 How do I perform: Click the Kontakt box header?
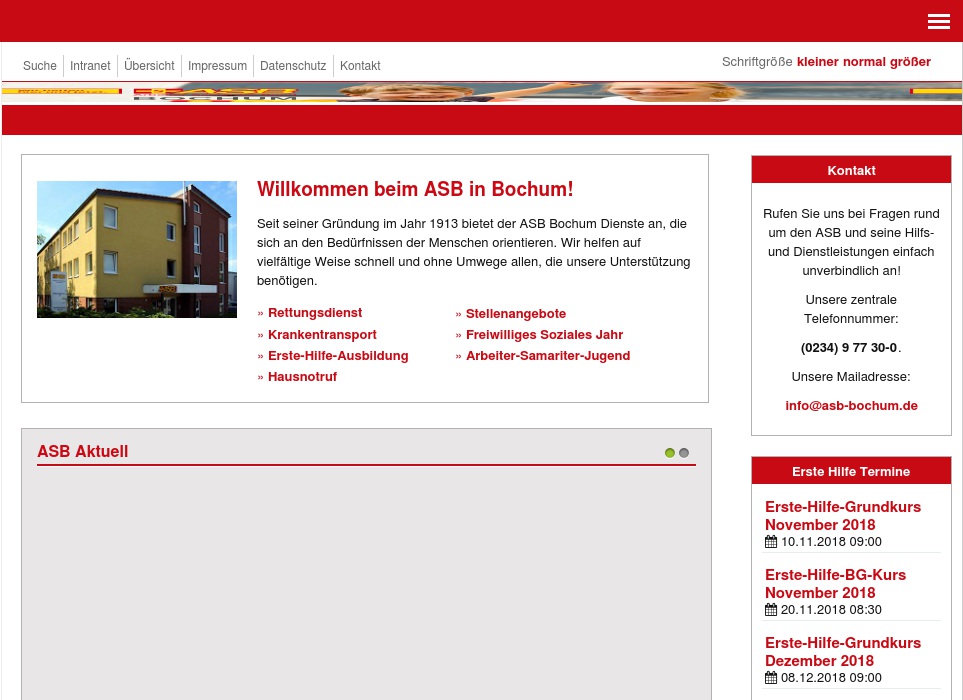(851, 170)
